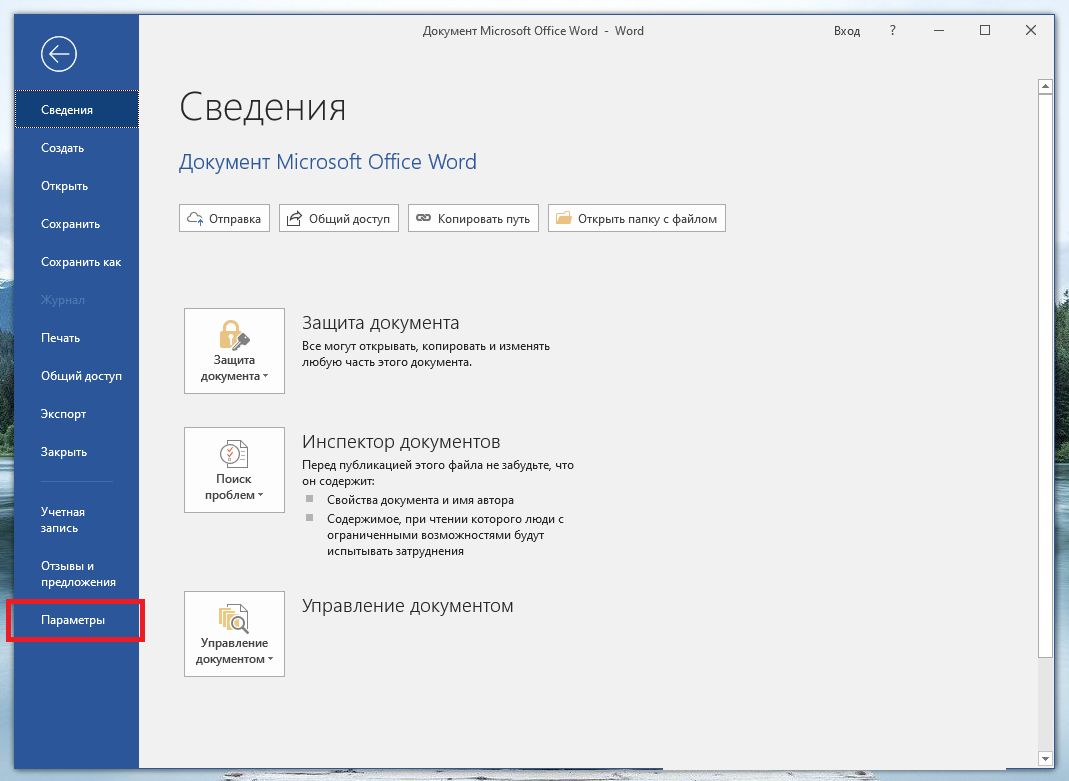
Task: Click the cloud upload icon on Отправка
Action: (x=195, y=219)
